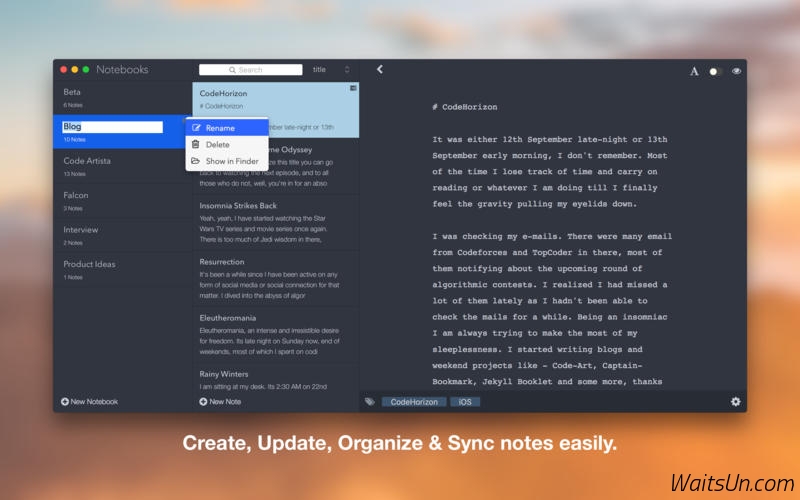Screen dimensions: 800x500
Task: Select the iOS tag
Action: tap(465, 402)
